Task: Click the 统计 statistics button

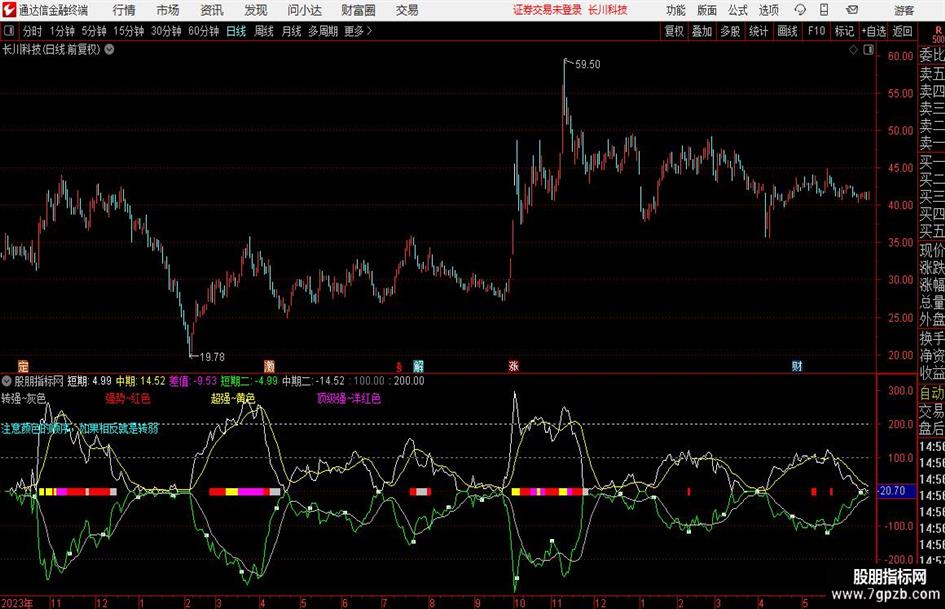Action: 758,31
